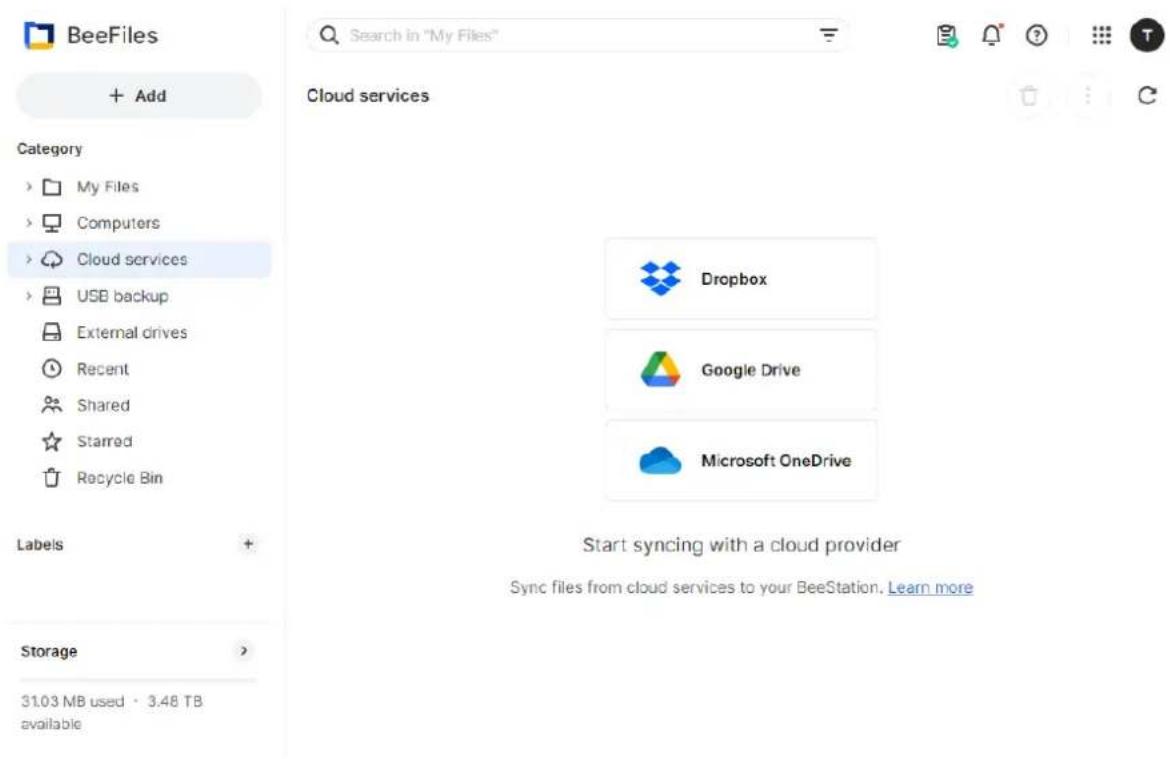This screenshot has width=1170, height=759.
Task: Click the USB backup drive icon
Action: click(x=51, y=296)
